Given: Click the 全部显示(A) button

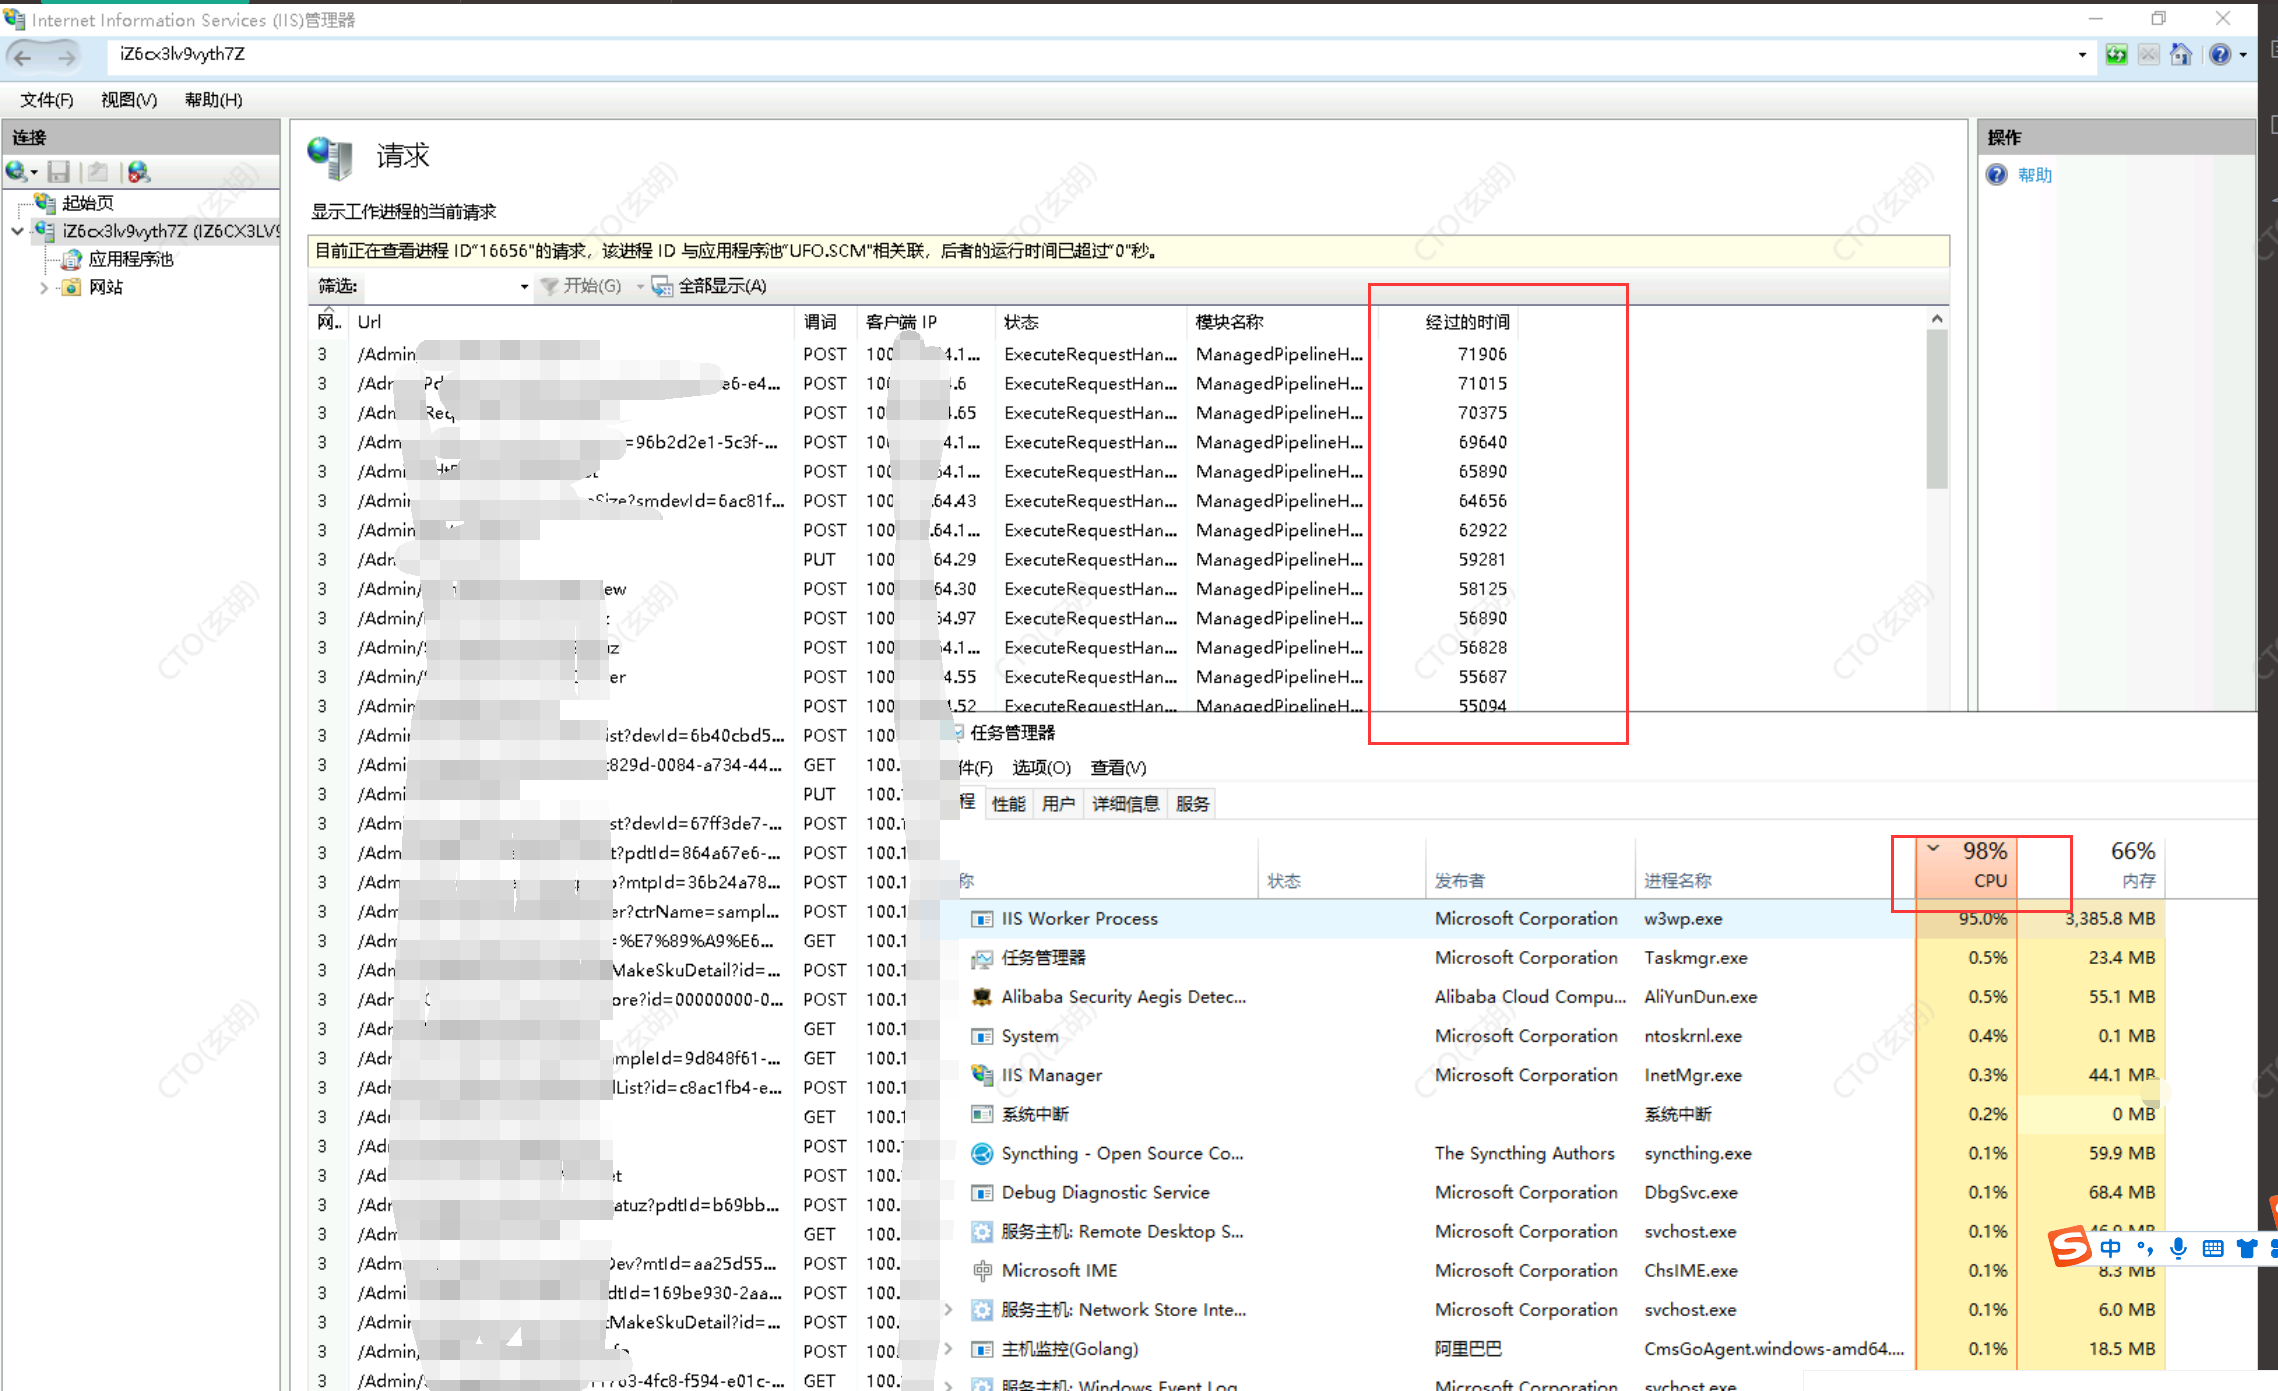Looking at the screenshot, I should (x=711, y=287).
